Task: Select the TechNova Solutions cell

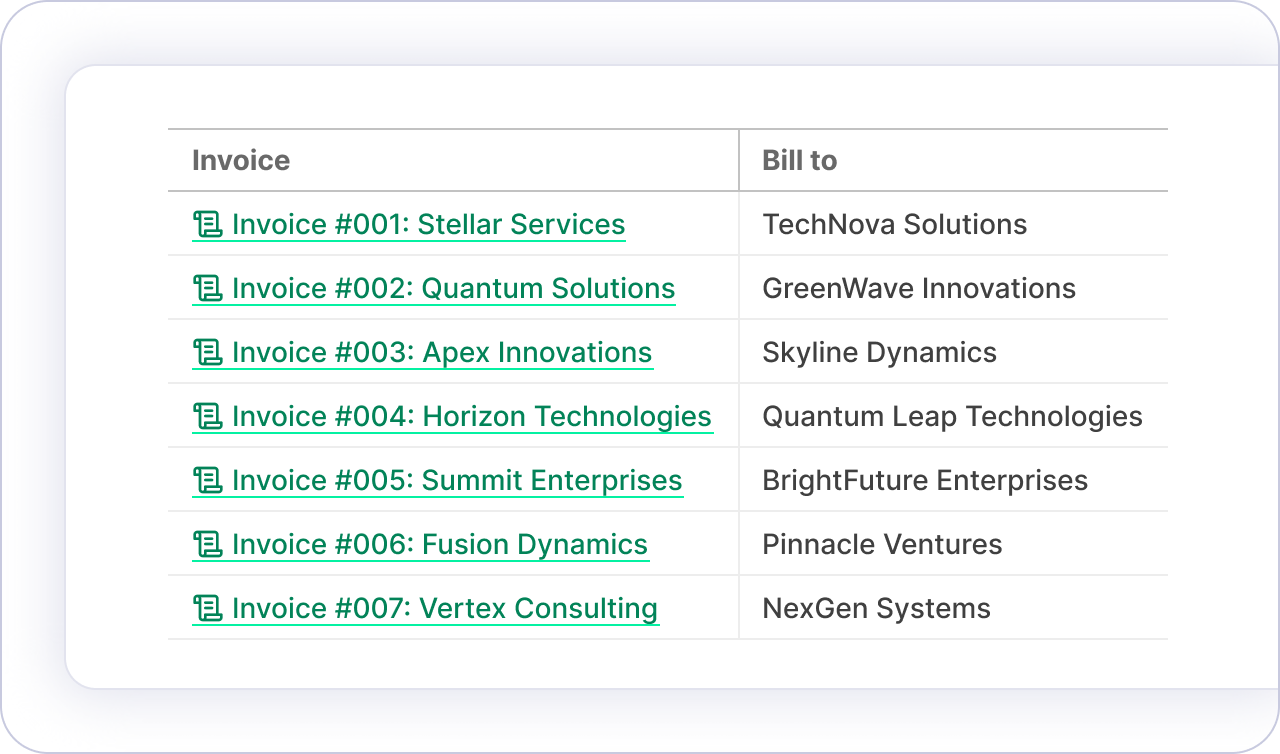Action: (894, 224)
